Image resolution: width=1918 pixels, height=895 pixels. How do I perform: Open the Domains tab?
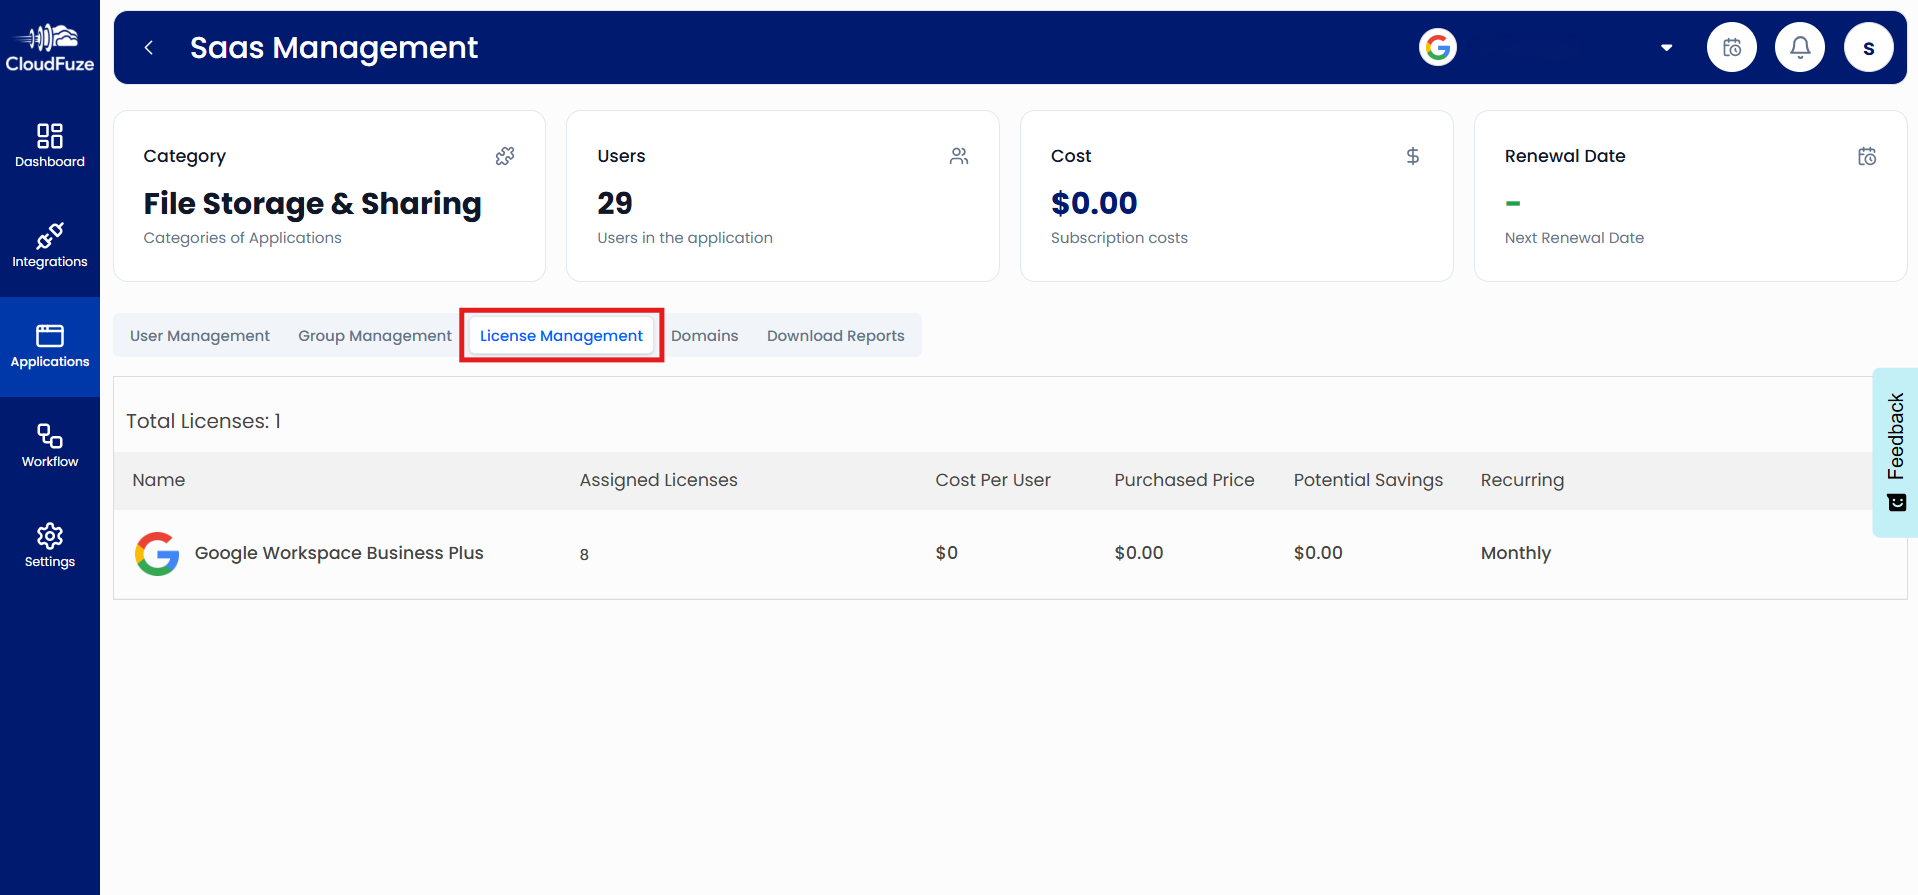(x=704, y=336)
